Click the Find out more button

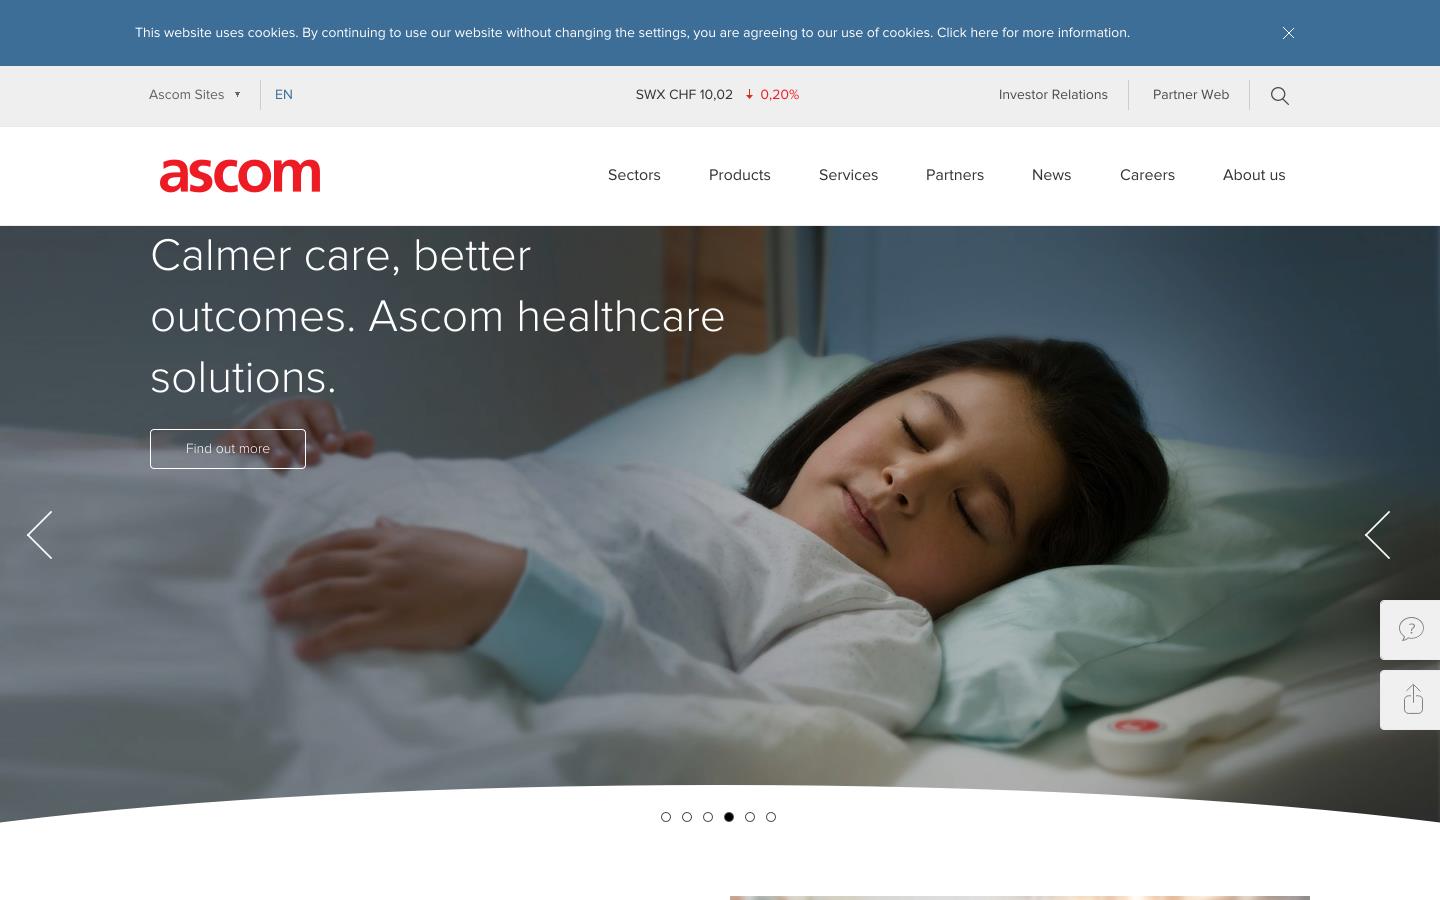228,449
